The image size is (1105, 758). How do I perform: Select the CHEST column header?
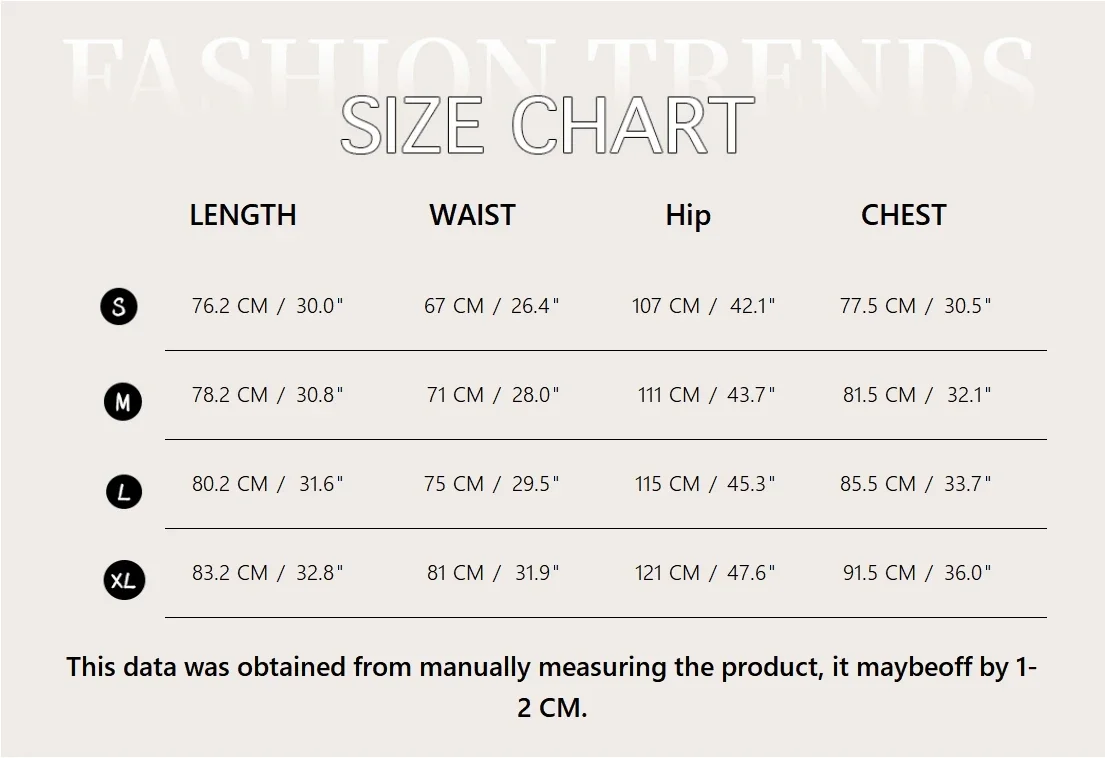click(903, 215)
